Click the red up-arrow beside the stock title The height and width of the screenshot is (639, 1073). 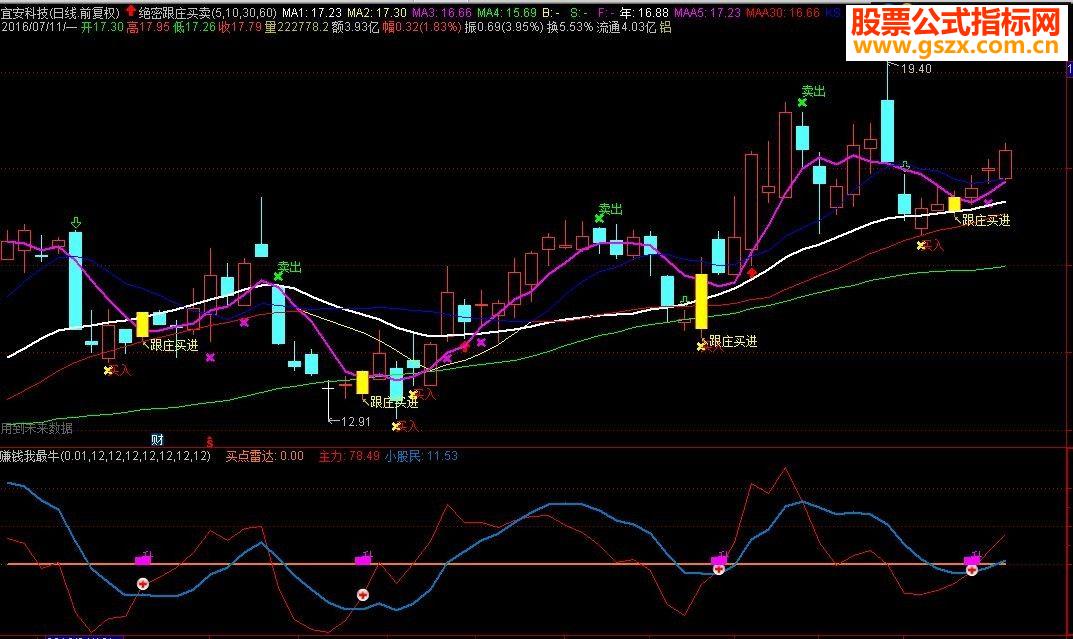(x=130, y=11)
